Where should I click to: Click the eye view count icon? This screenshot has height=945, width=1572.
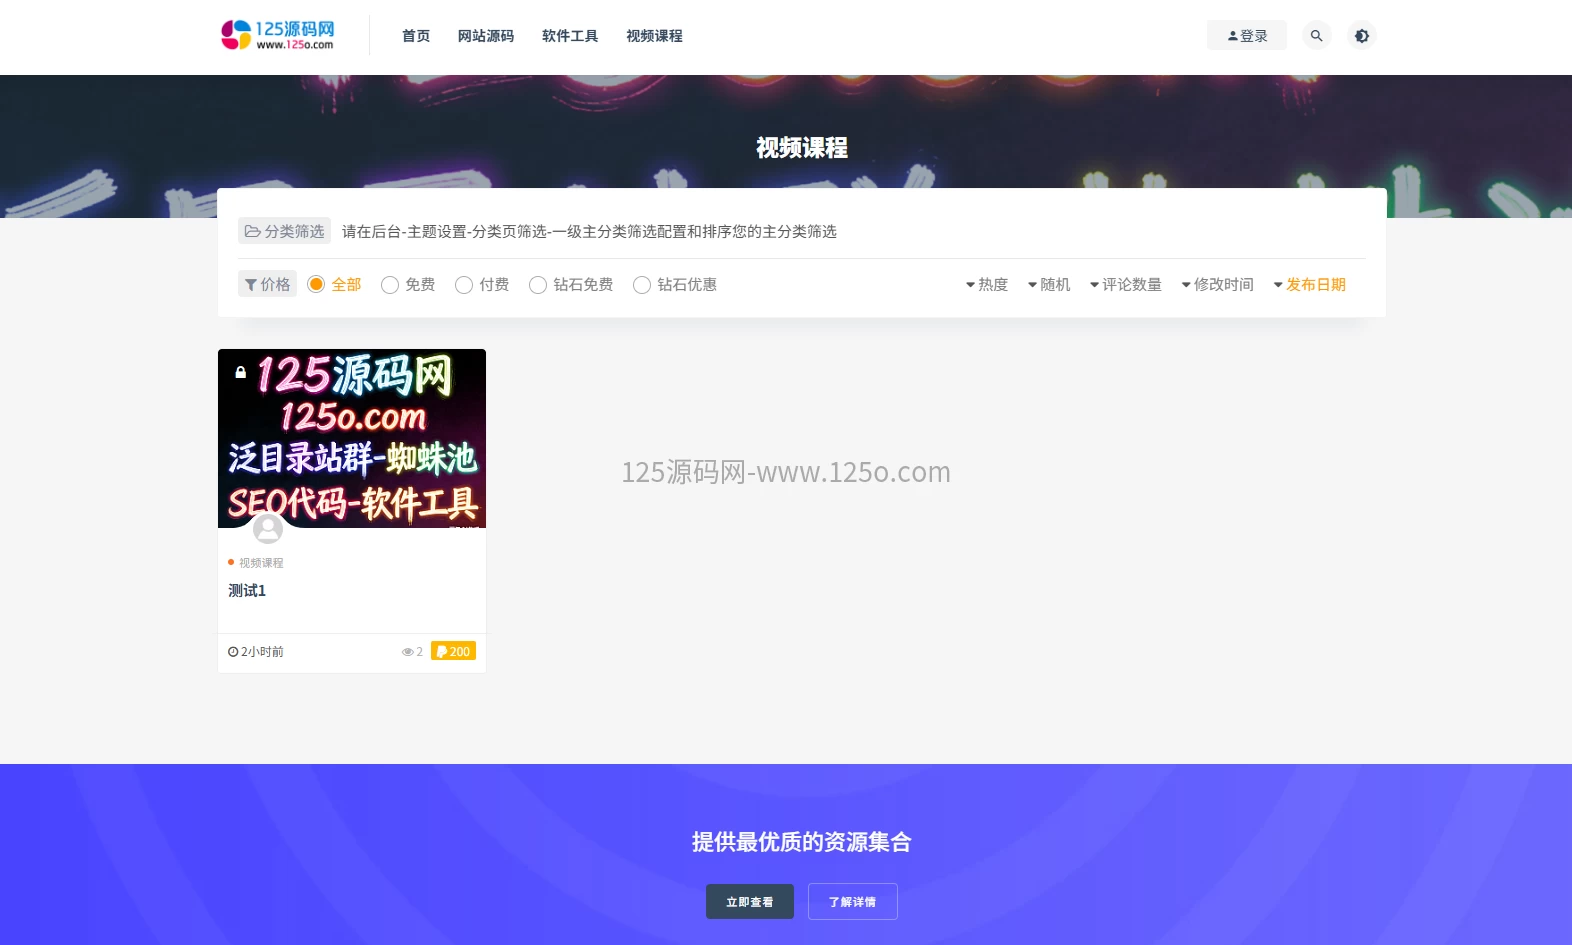[x=407, y=652]
